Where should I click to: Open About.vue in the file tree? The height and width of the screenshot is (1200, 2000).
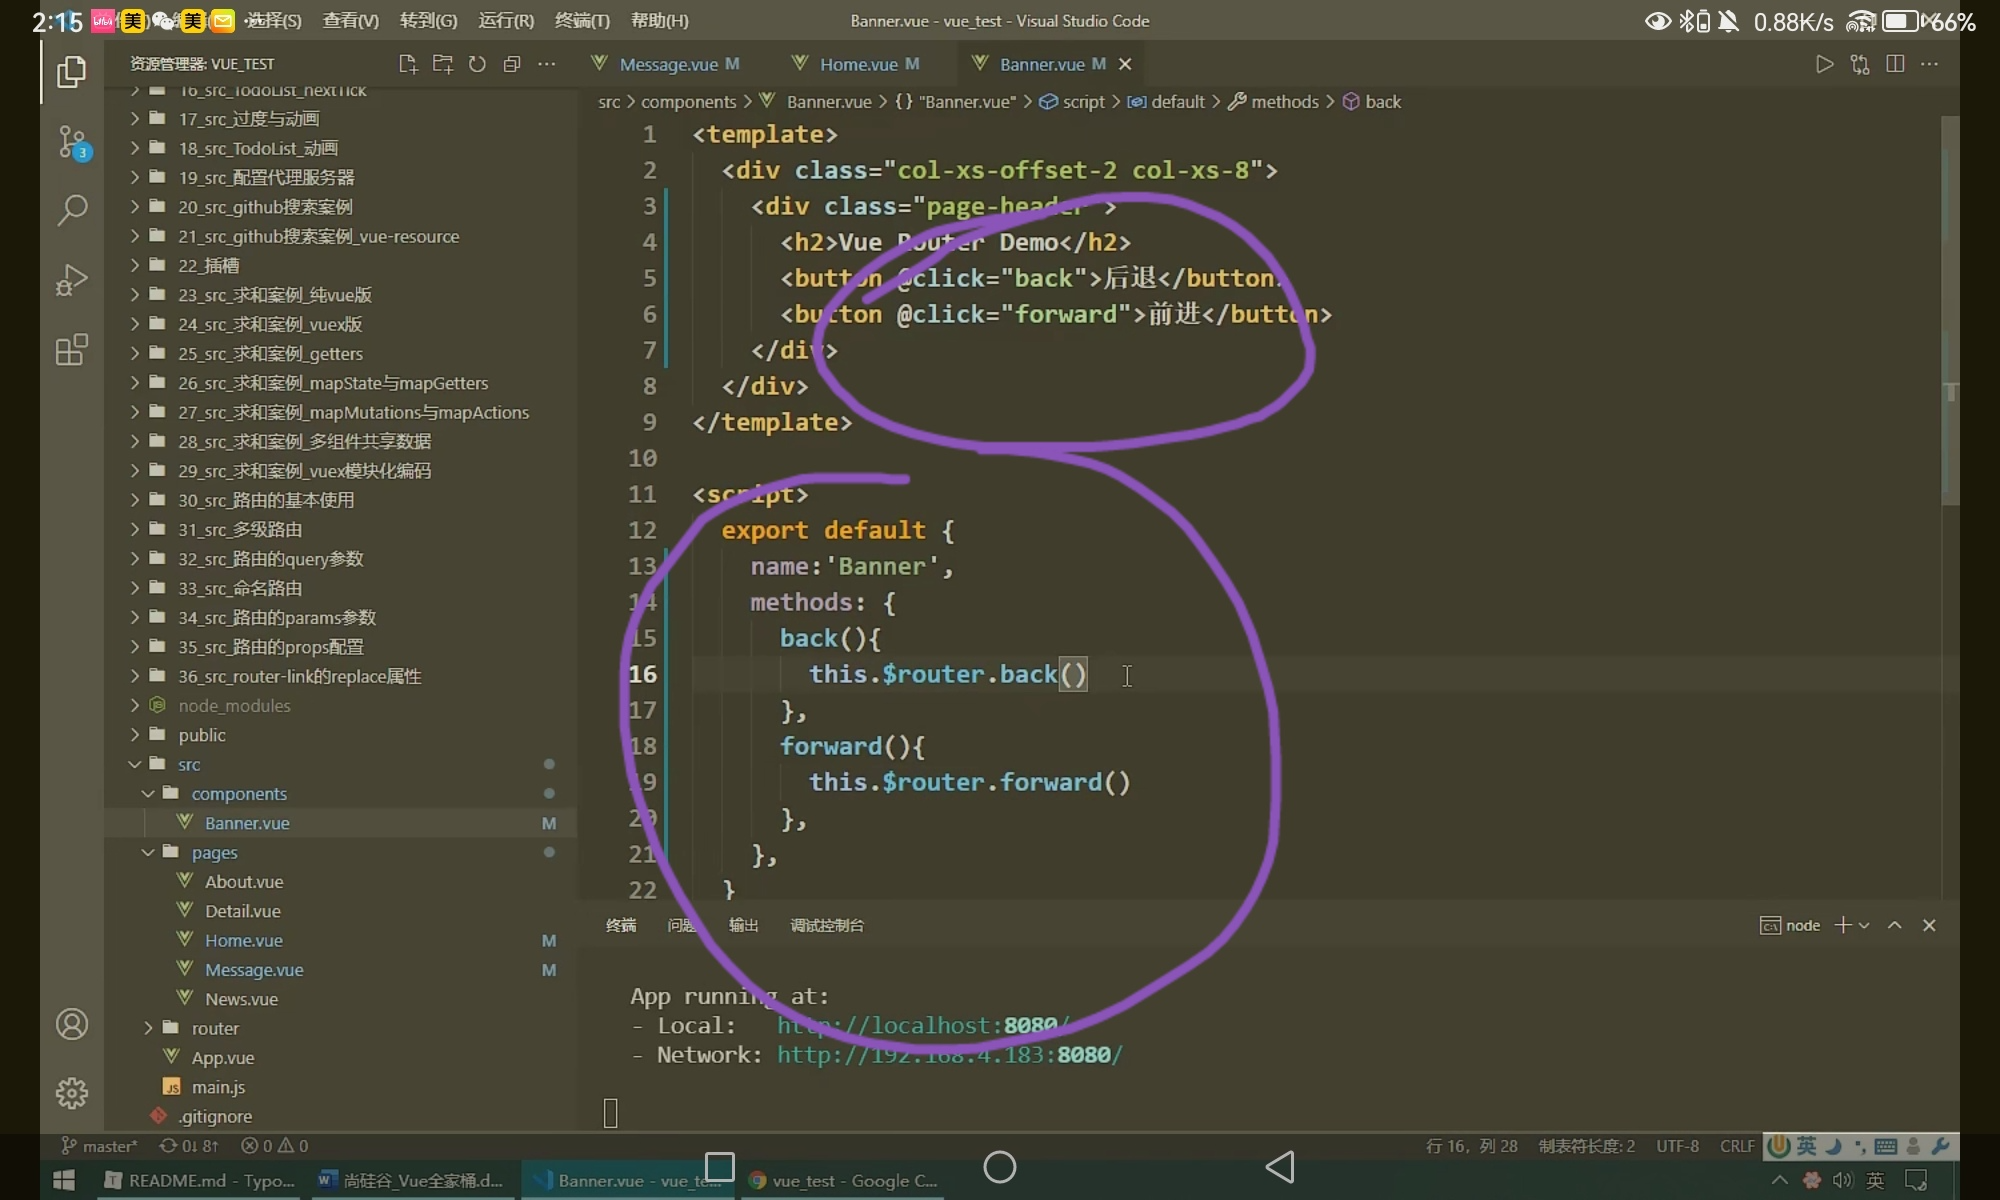(x=244, y=882)
